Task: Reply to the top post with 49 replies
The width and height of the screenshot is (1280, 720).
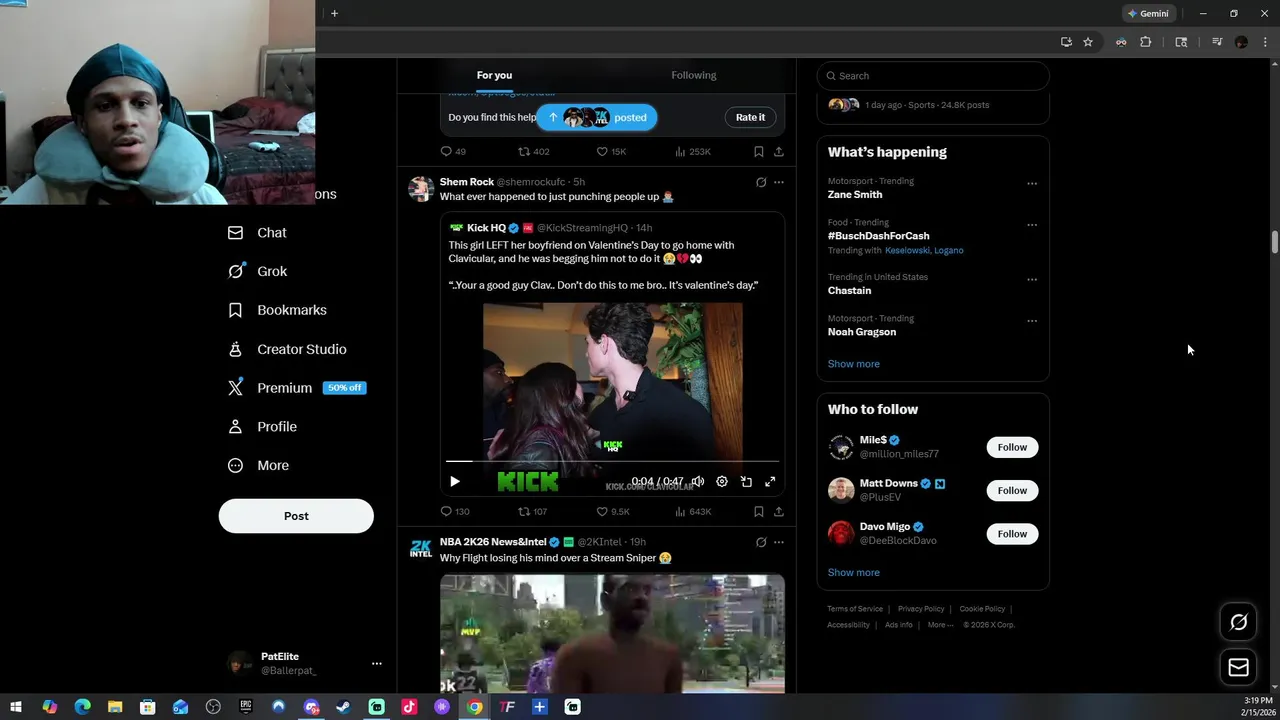Action: [453, 151]
